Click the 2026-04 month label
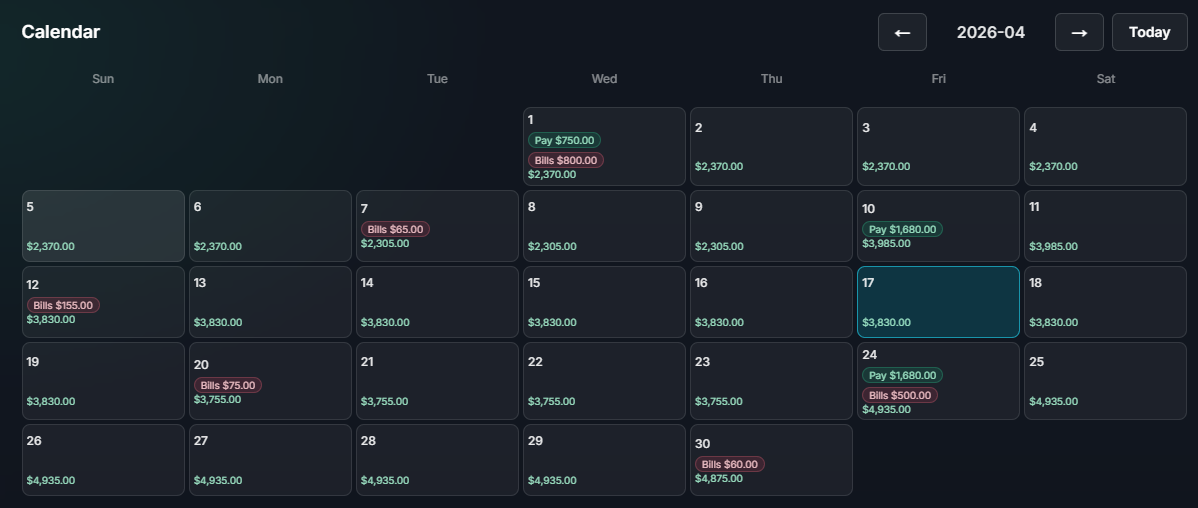 tap(990, 32)
